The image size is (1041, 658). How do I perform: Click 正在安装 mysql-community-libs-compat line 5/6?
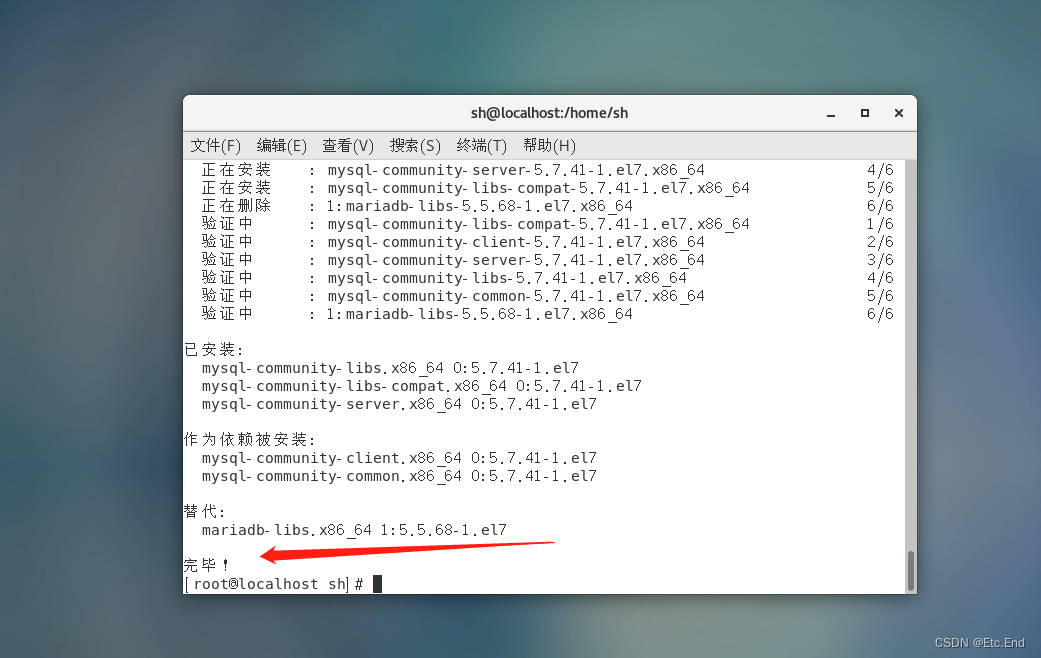[x=547, y=188]
